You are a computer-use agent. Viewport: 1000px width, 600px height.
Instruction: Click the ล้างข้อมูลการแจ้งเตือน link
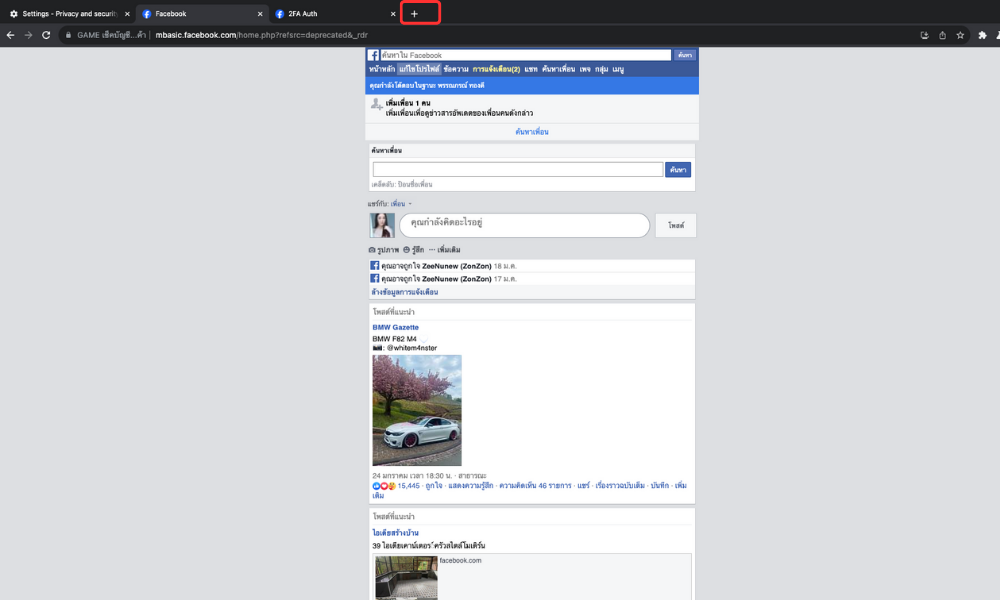coord(404,292)
